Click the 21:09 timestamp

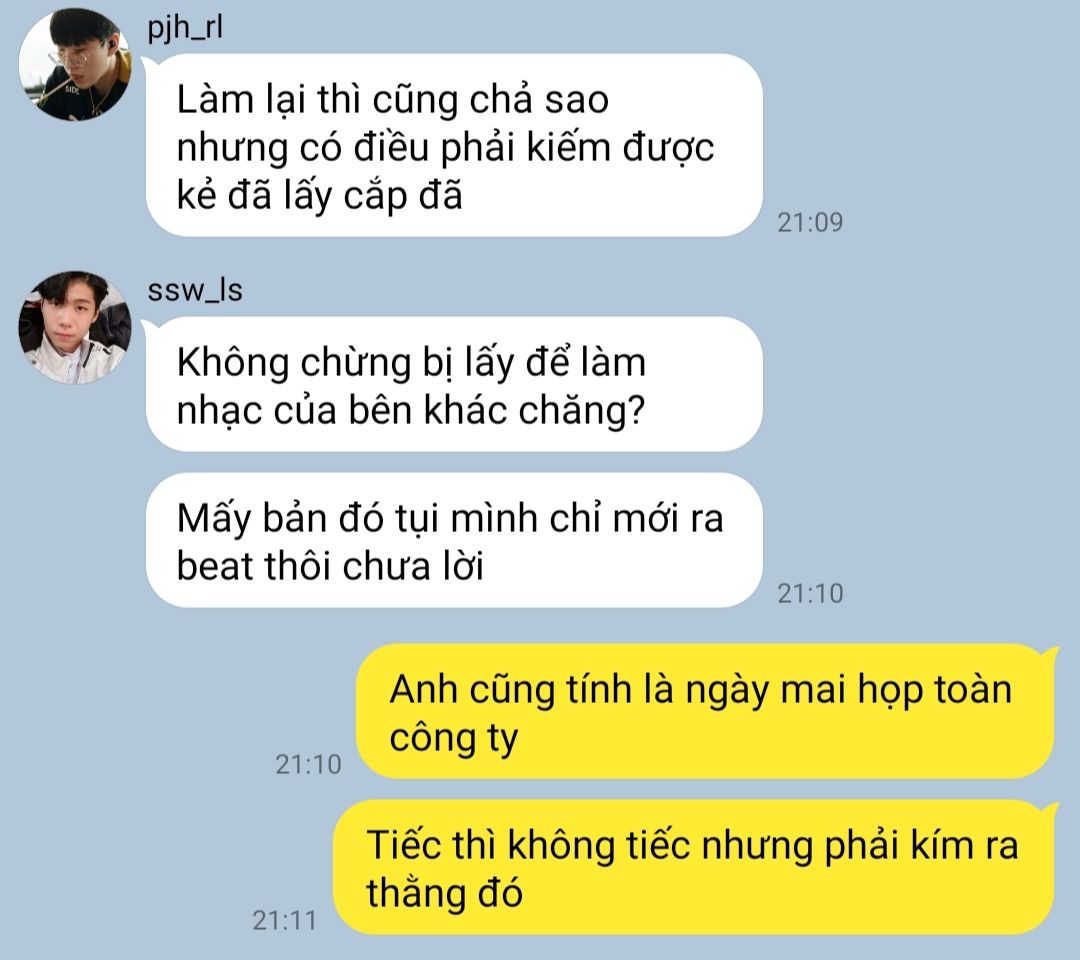pos(810,222)
